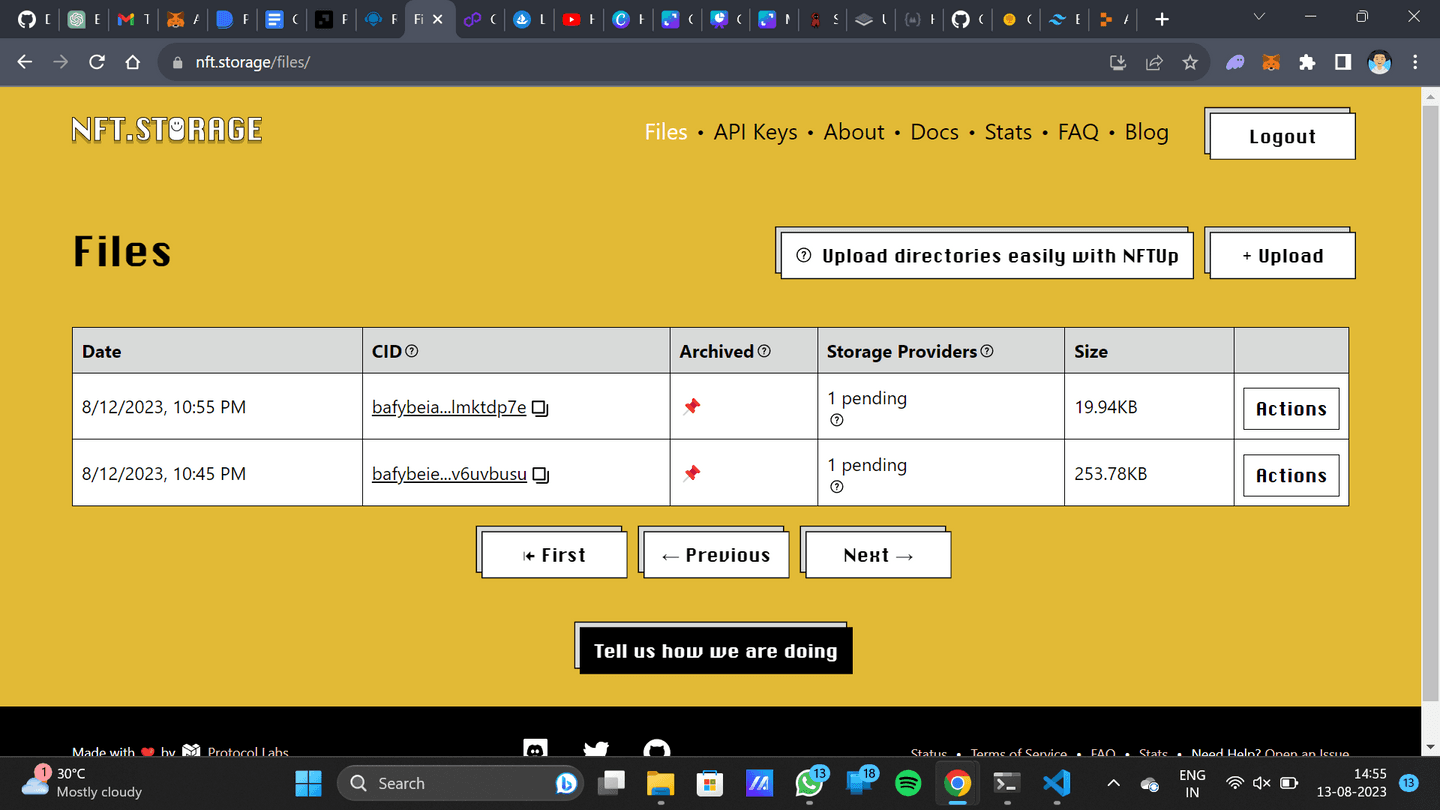Open the MetaMask fox extension icon
1440x810 pixels.
[x=1270, y=62]
